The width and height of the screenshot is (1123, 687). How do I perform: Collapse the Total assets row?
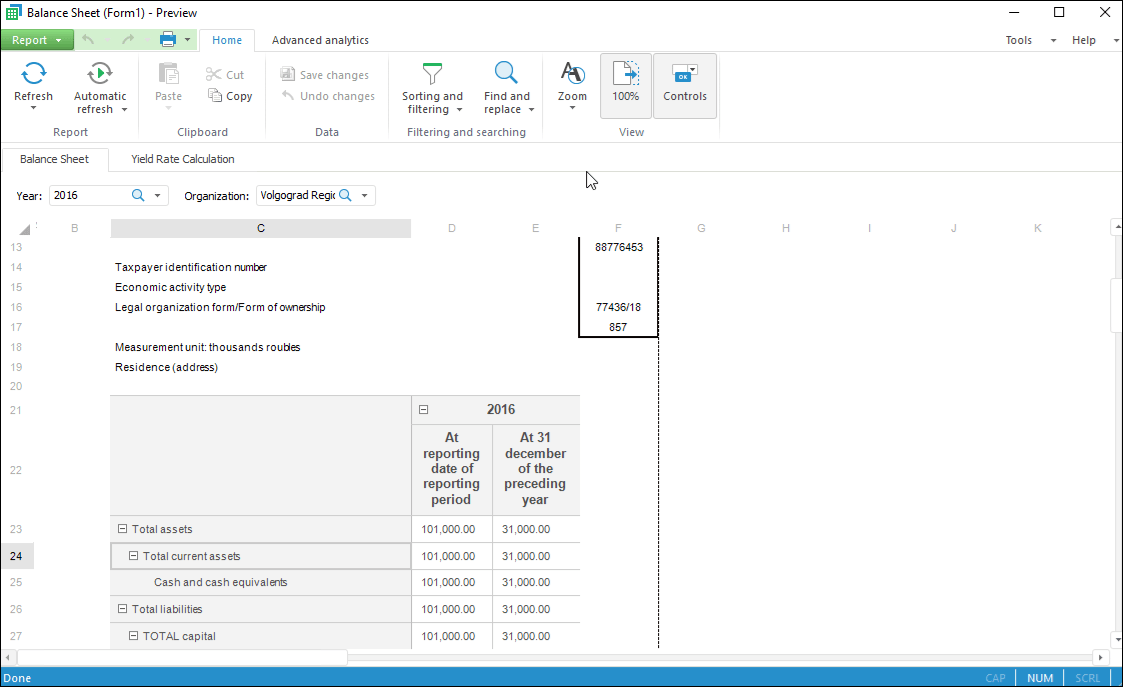(123, 529)
